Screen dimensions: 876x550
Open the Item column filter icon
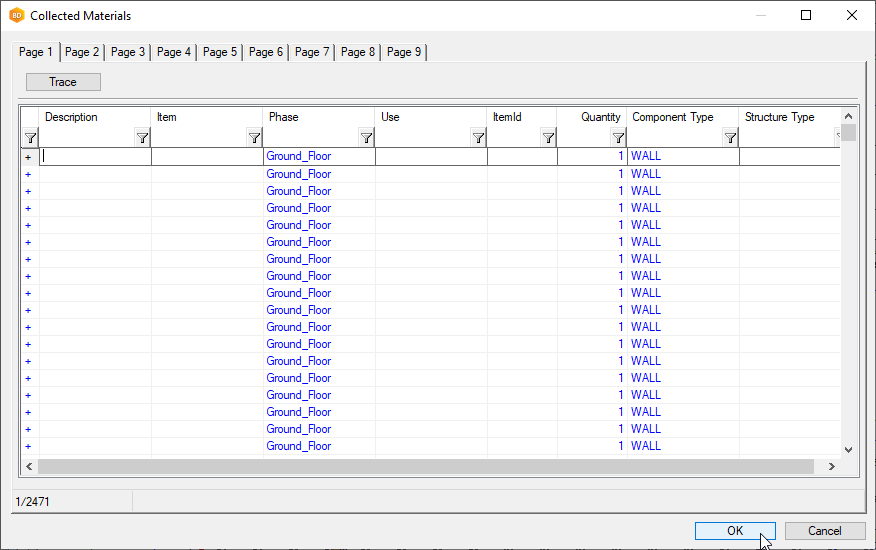coord(254,138)
